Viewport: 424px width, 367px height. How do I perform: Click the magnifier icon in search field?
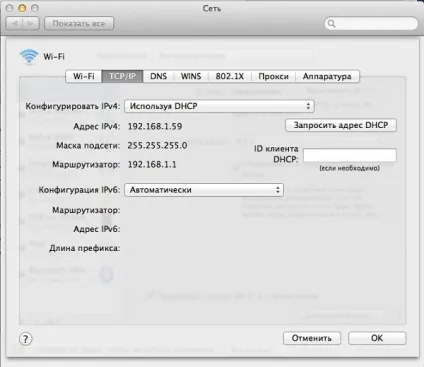coord(331,24)
